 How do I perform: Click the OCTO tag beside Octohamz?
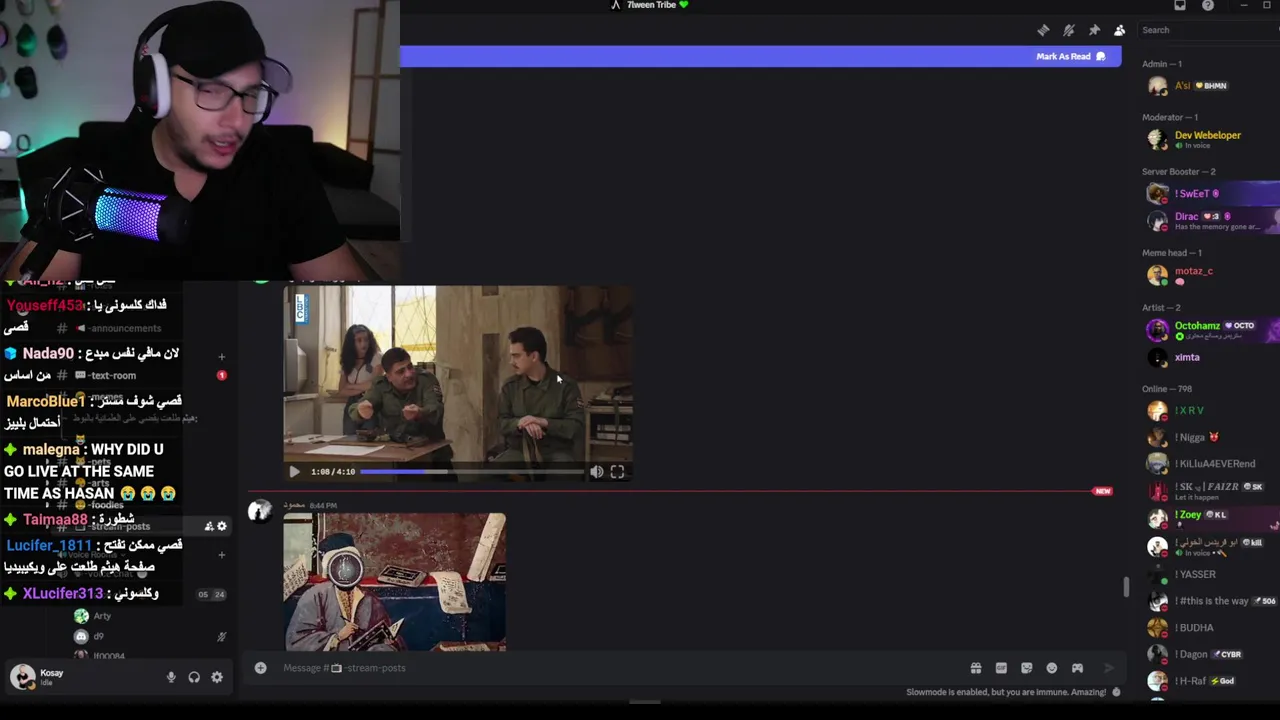[1240, 326]
